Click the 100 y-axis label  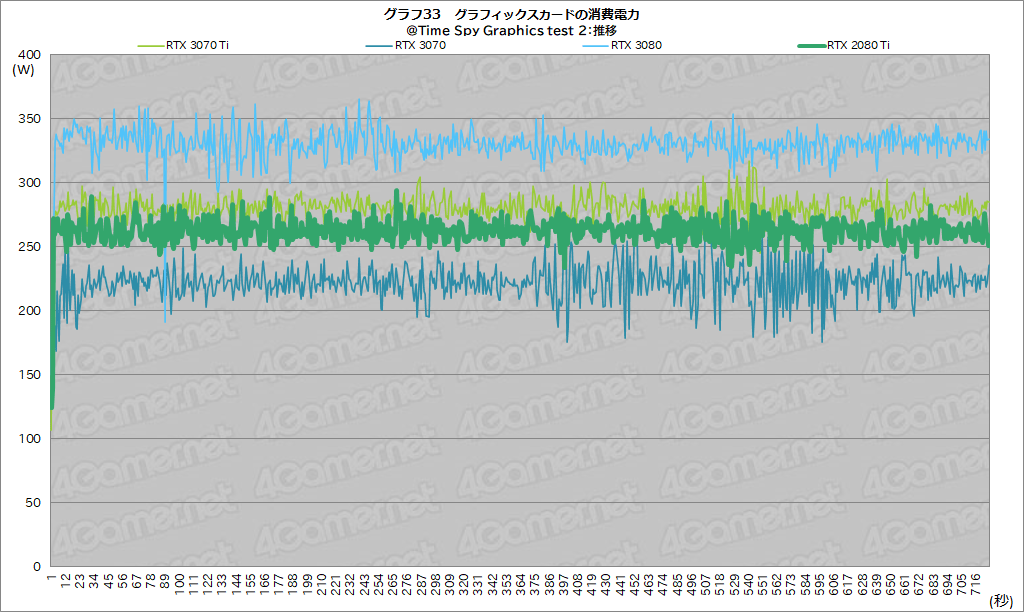[29, 439]
